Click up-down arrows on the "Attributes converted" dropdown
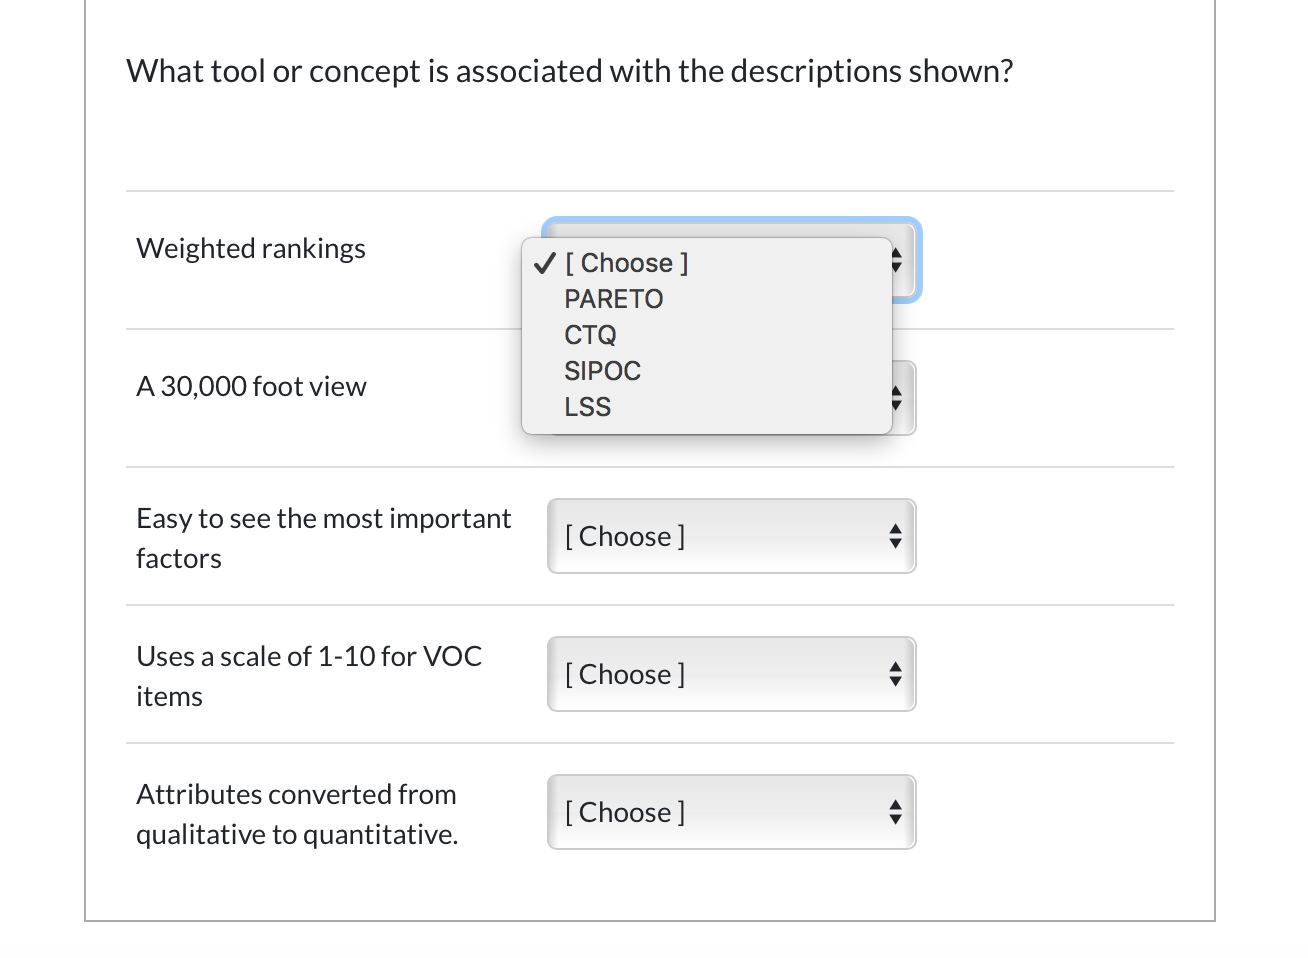Viewport: 1308px width, 958px height. point(895,812)
